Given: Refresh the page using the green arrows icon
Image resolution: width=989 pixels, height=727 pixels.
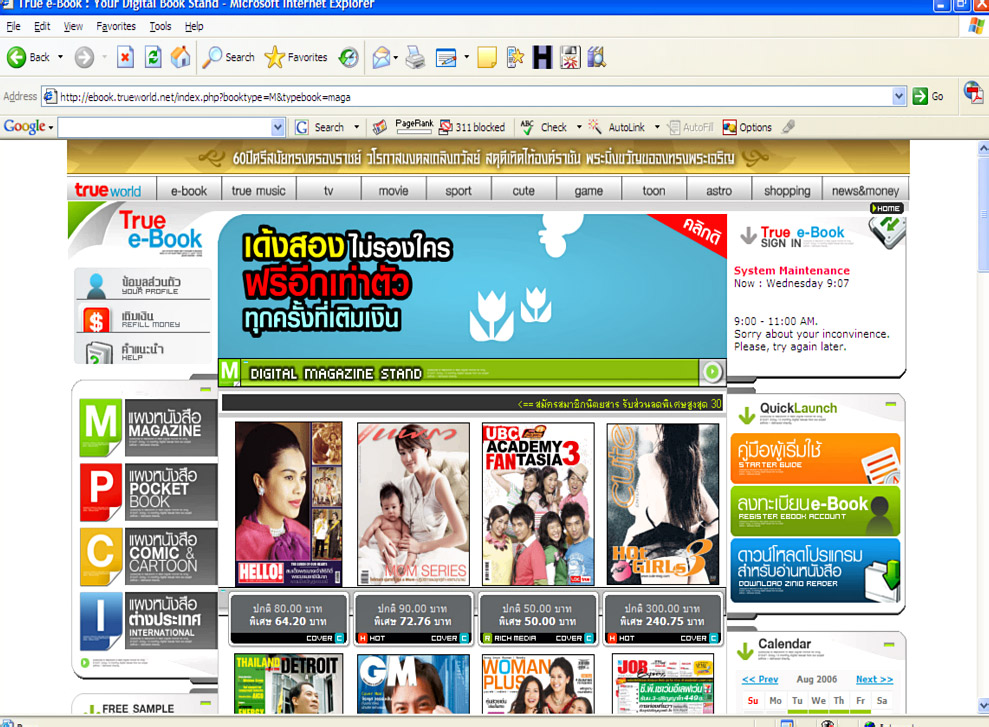Looking at the screenshot, I should (153, 57).
